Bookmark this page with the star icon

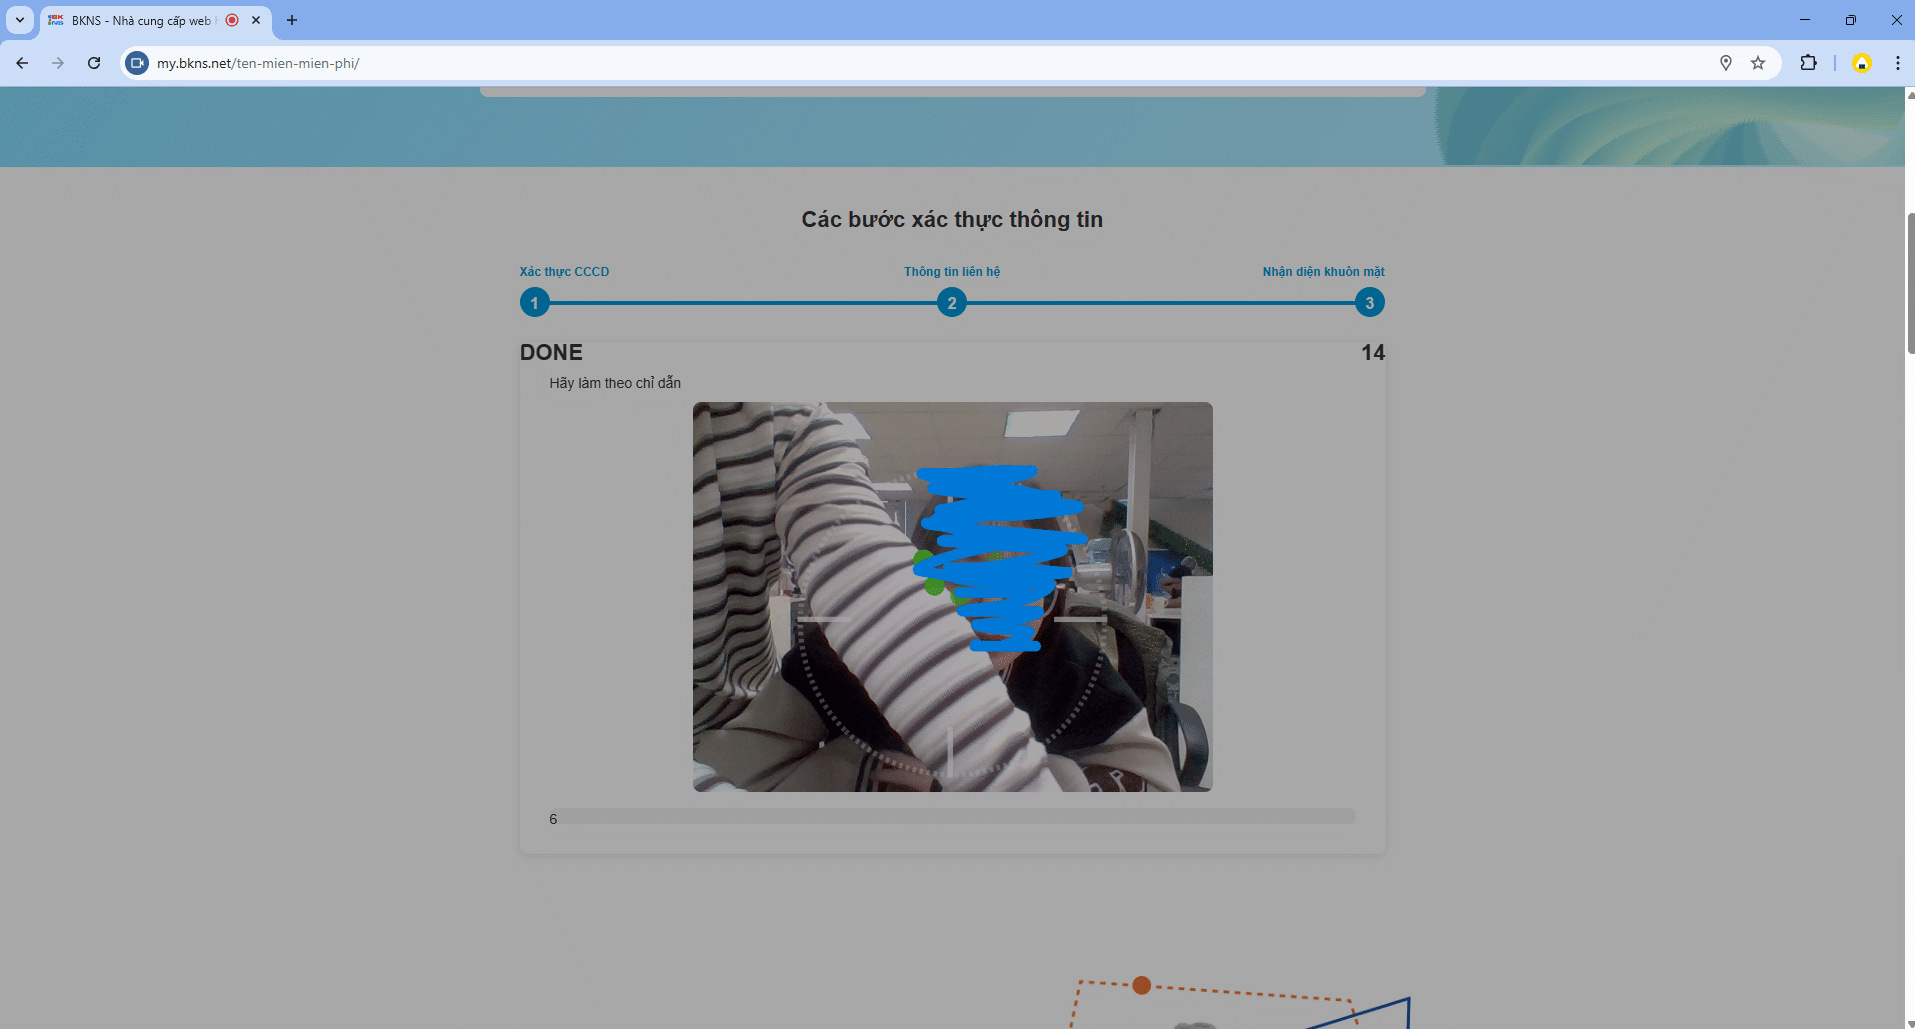tap(1758, 63)
